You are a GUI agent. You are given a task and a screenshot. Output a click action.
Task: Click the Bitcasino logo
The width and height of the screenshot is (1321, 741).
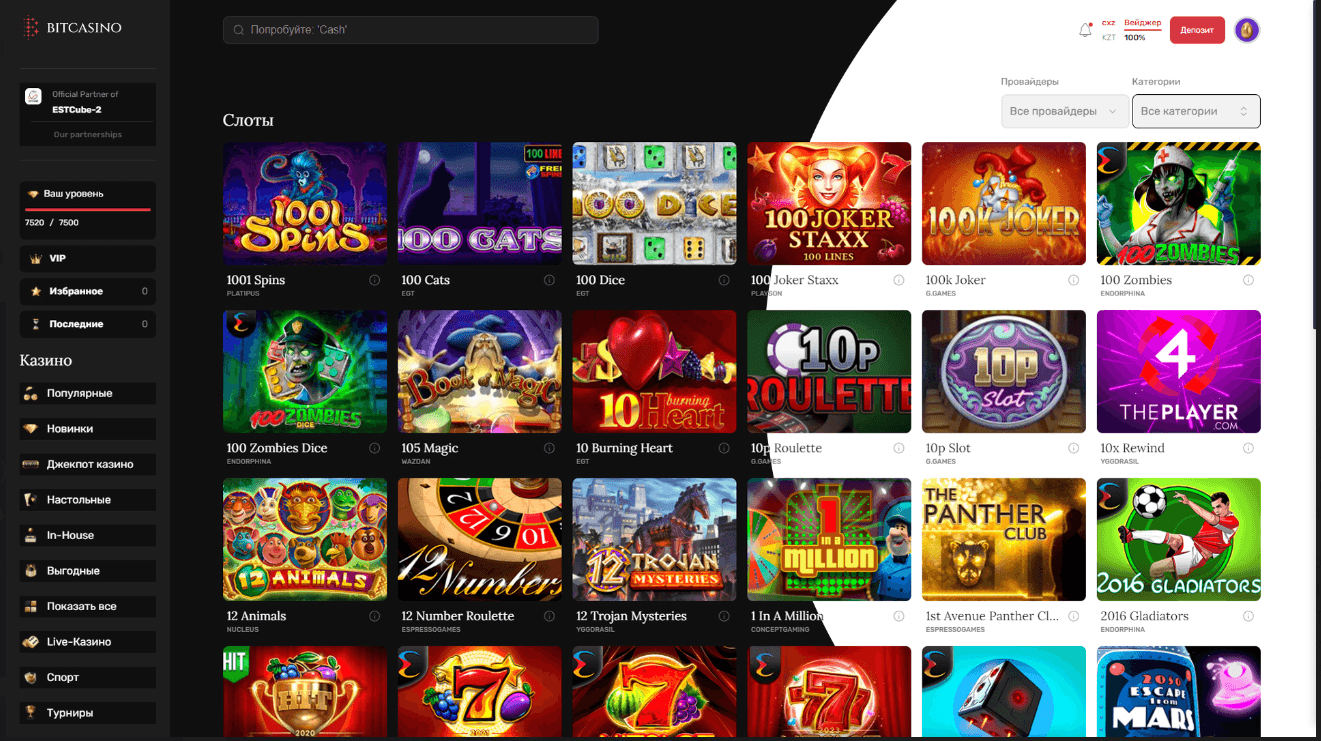[73, 28]
